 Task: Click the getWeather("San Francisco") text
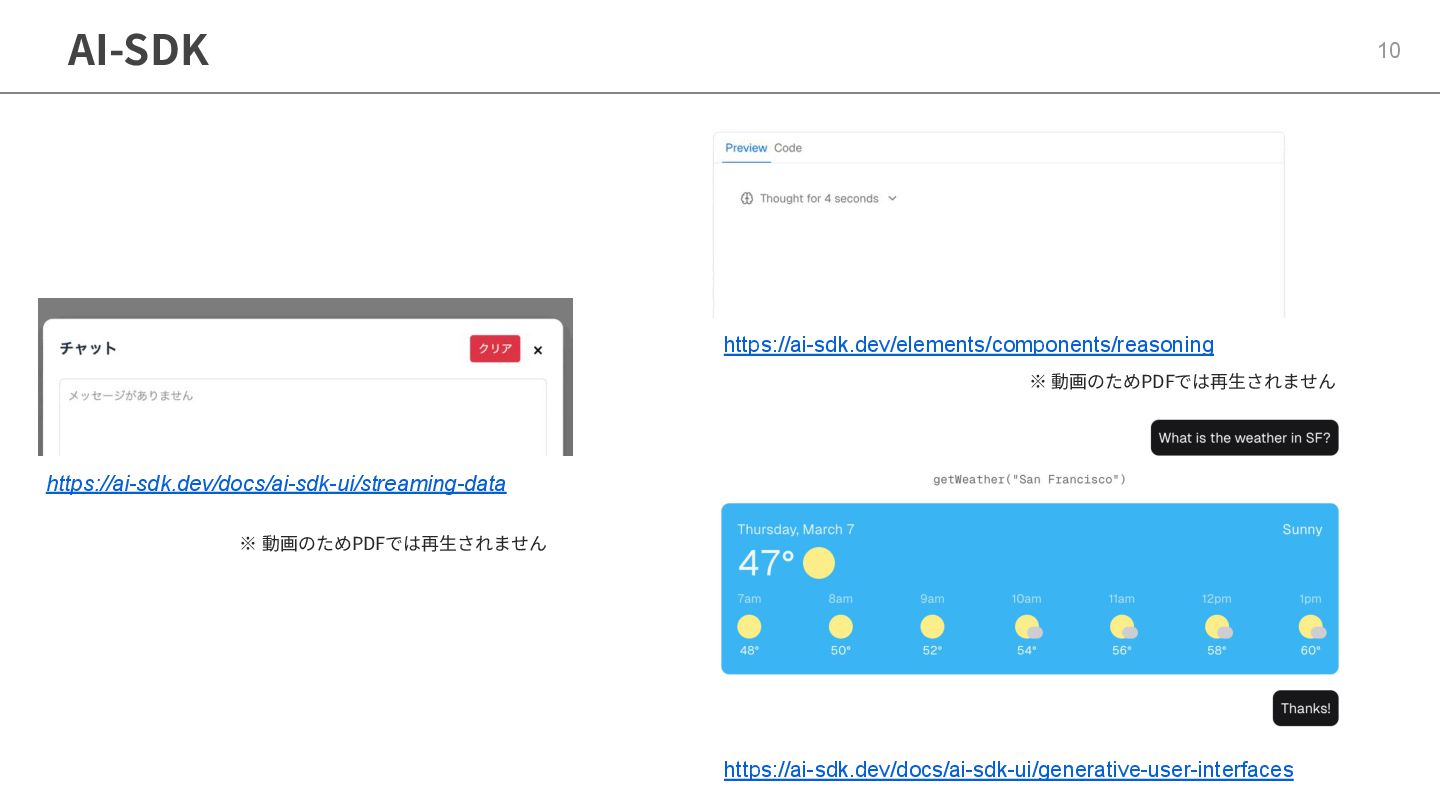[1029, 480]
